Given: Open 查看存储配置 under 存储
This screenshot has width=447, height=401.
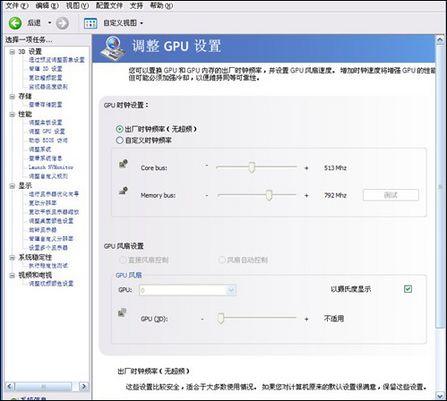Looking at the screenshot, I should click(46, 105).
